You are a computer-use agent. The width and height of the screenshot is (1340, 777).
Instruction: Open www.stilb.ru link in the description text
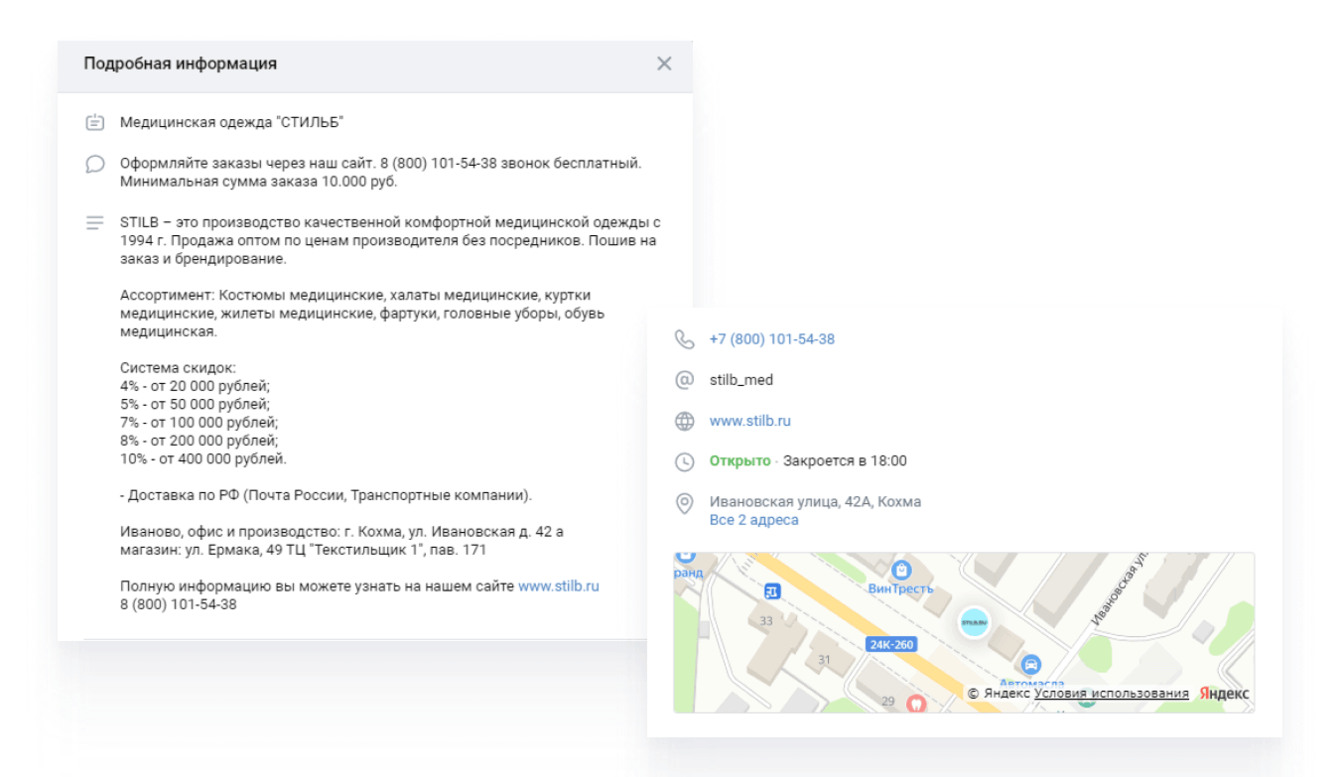[558, 586]
